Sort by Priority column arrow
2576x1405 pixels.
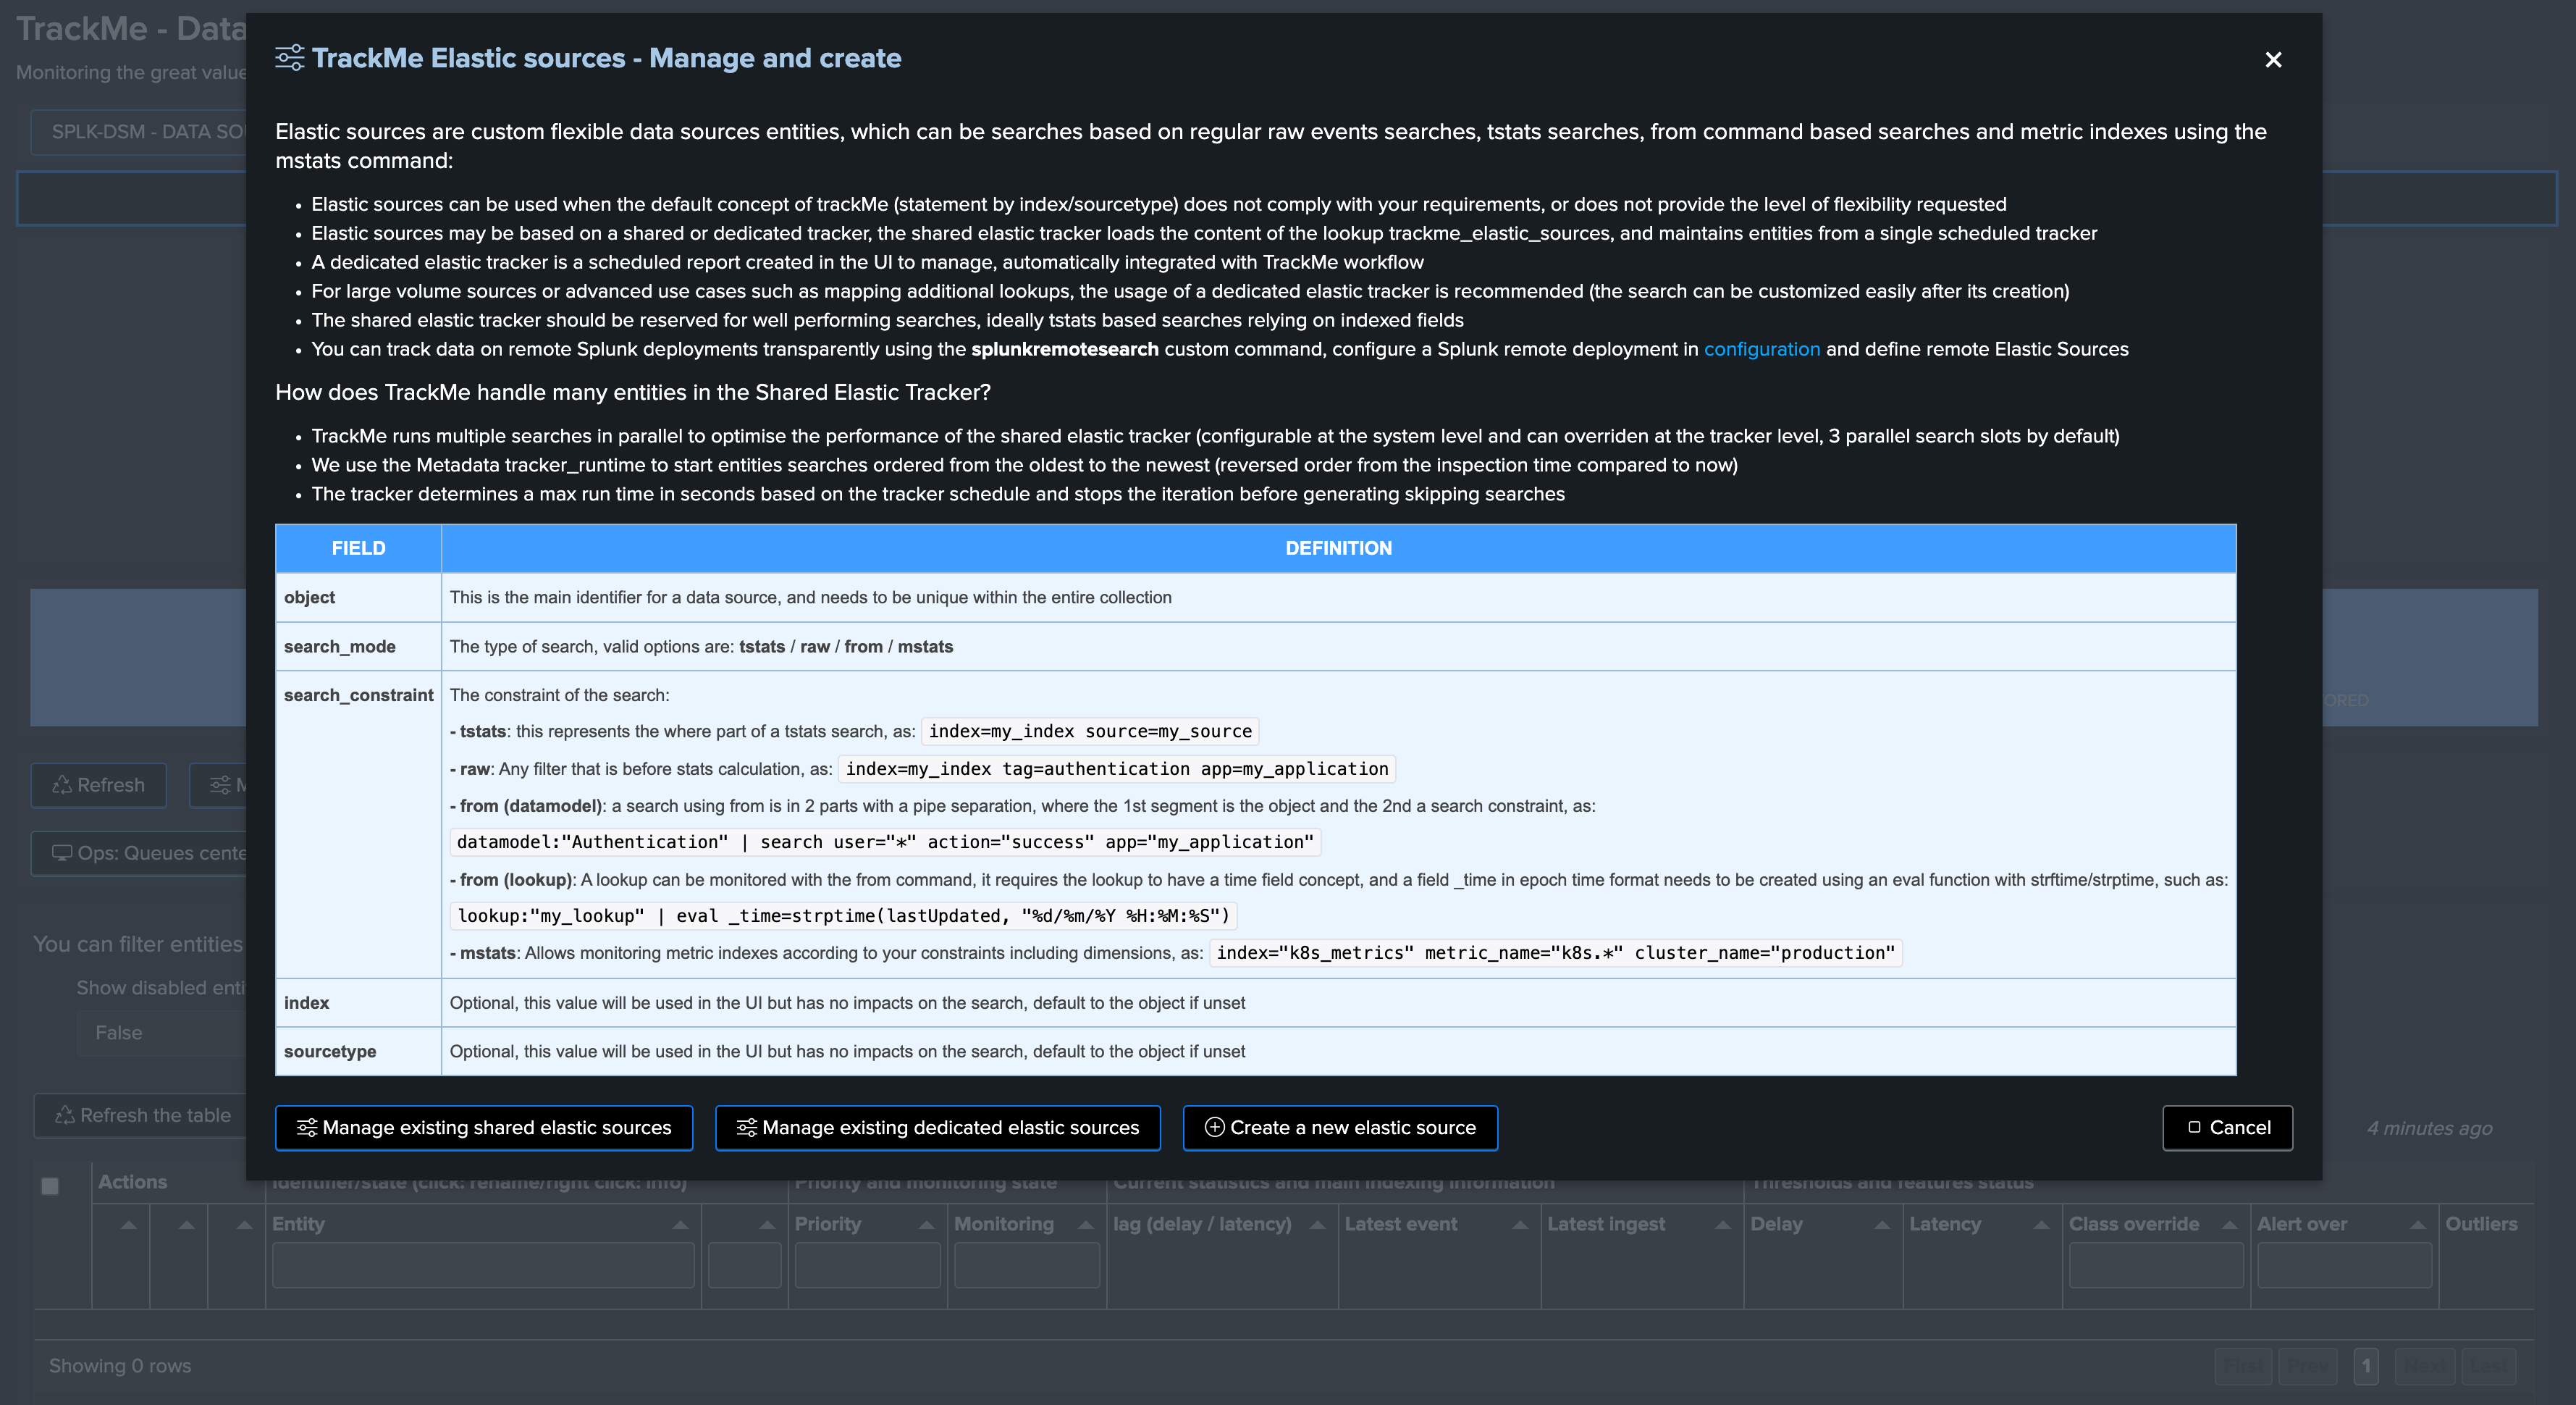coord(926,1225)
